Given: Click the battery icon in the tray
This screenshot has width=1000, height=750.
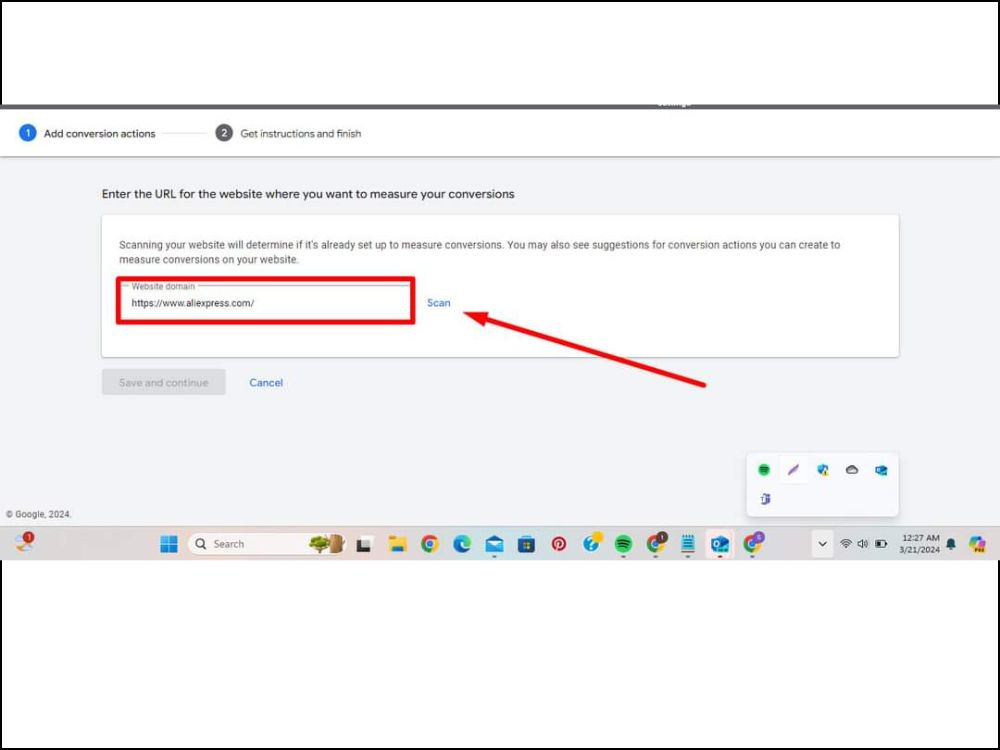Looking at the screenshot, I should (881, 544).
